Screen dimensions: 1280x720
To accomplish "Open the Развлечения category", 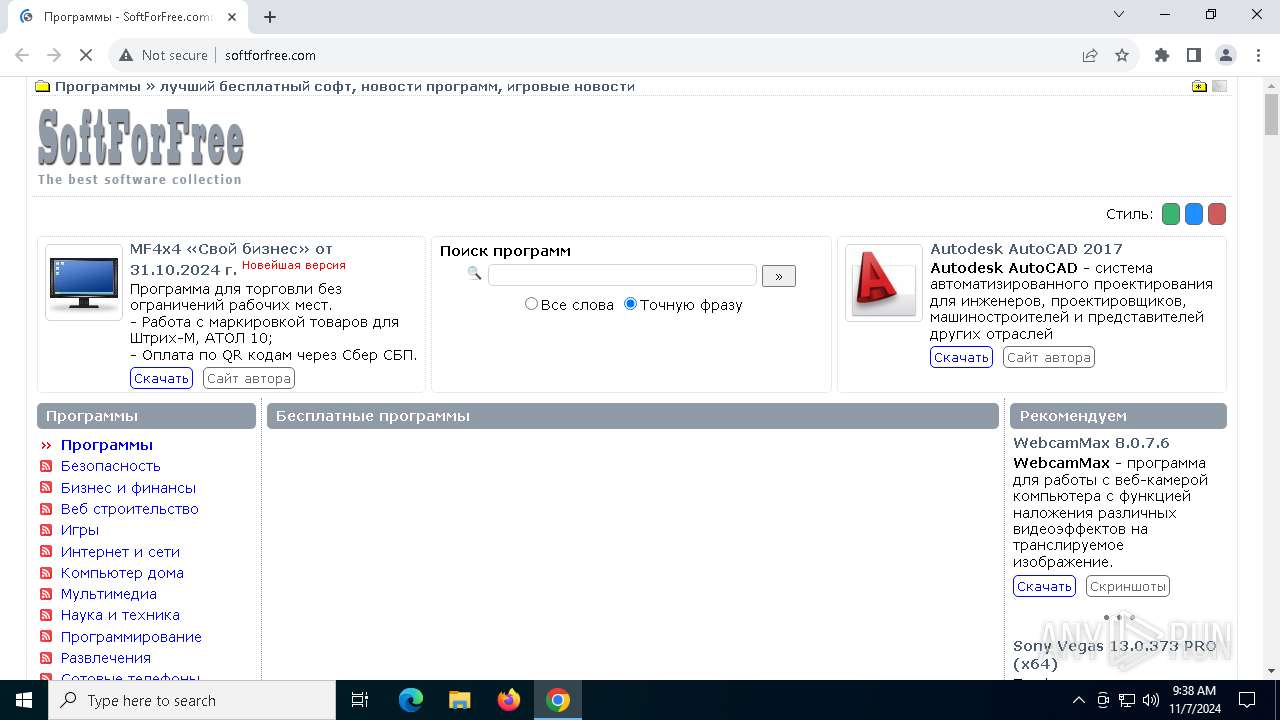I will [106, 658].
